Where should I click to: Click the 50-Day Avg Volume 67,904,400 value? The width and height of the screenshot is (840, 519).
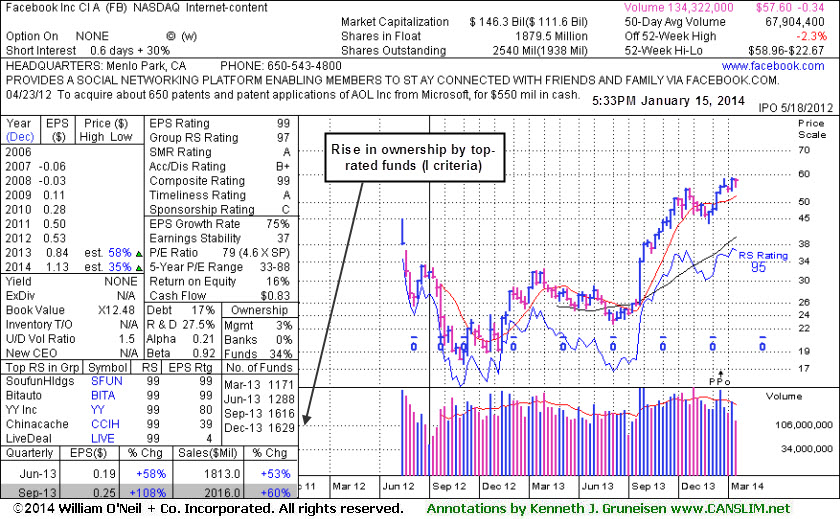click(794, 22)
